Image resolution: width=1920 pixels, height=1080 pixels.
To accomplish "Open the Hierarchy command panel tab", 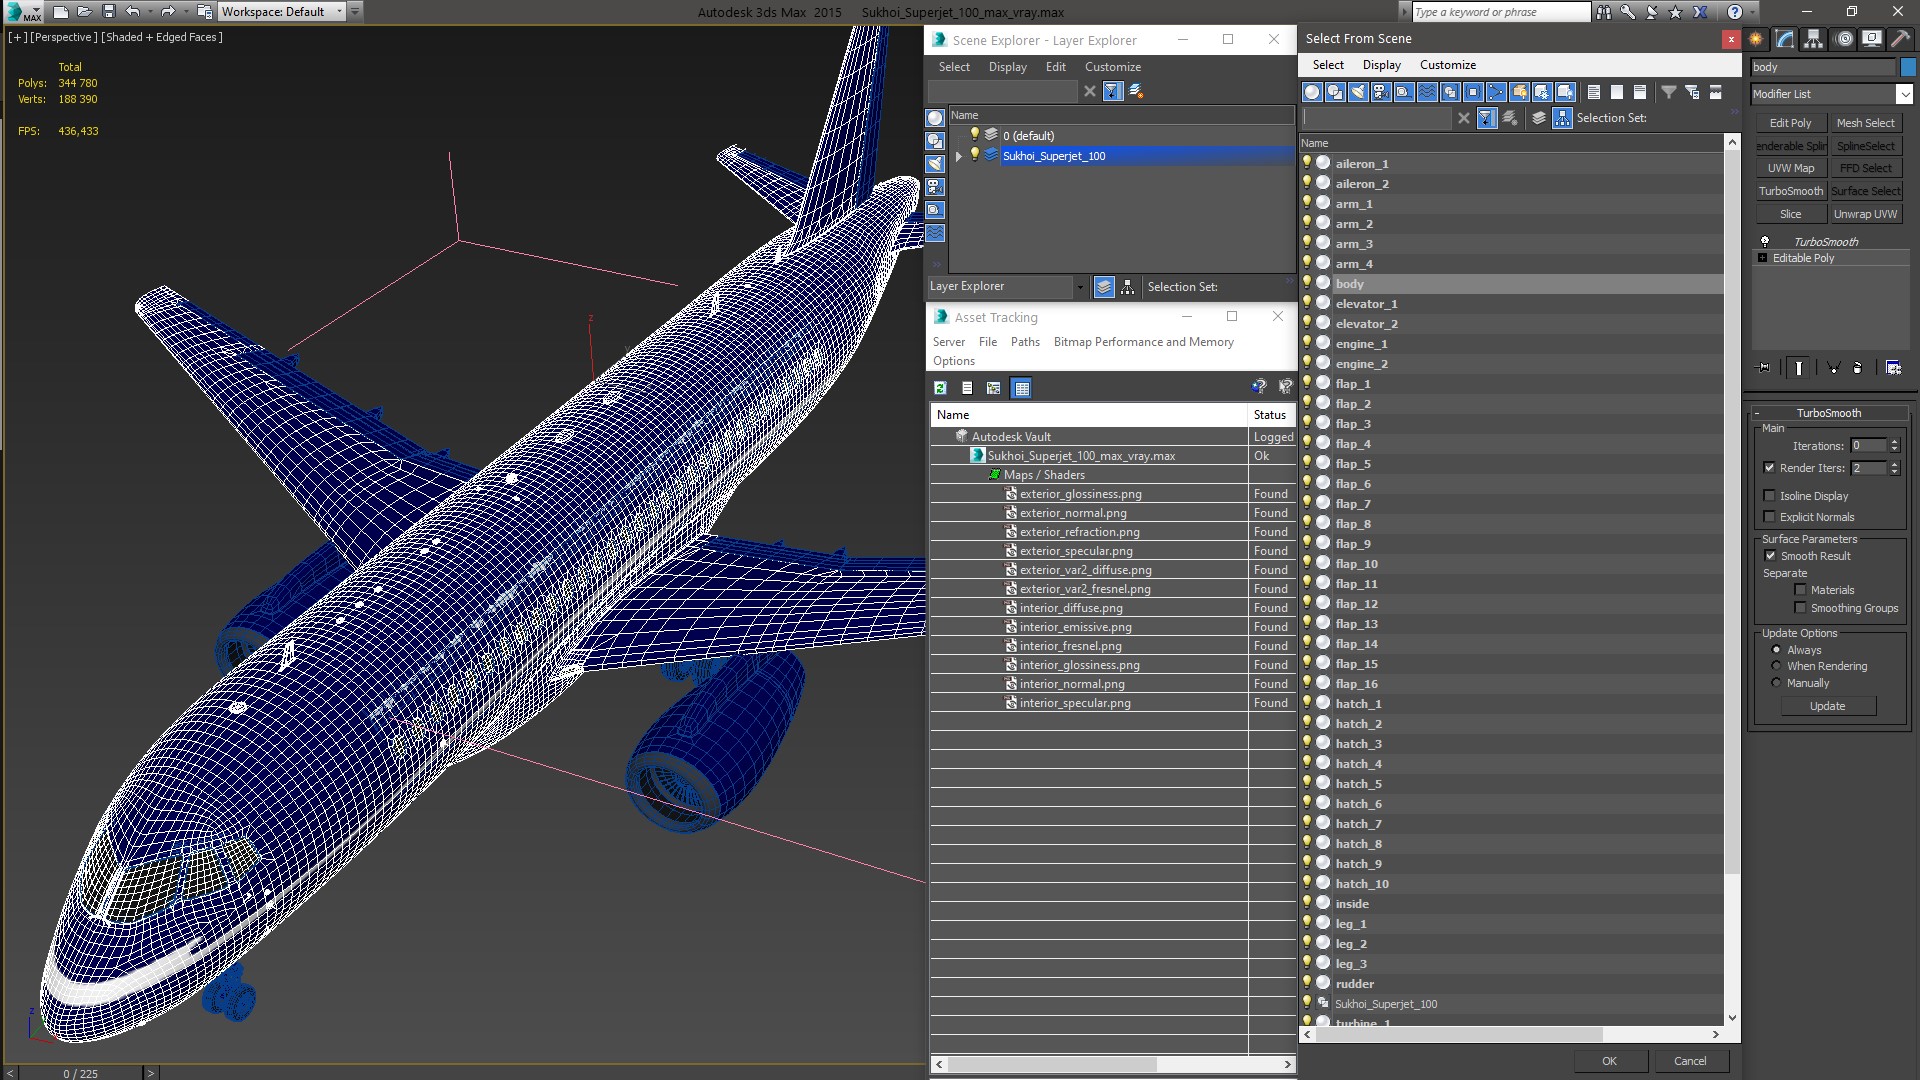I will click(1814, 39).
